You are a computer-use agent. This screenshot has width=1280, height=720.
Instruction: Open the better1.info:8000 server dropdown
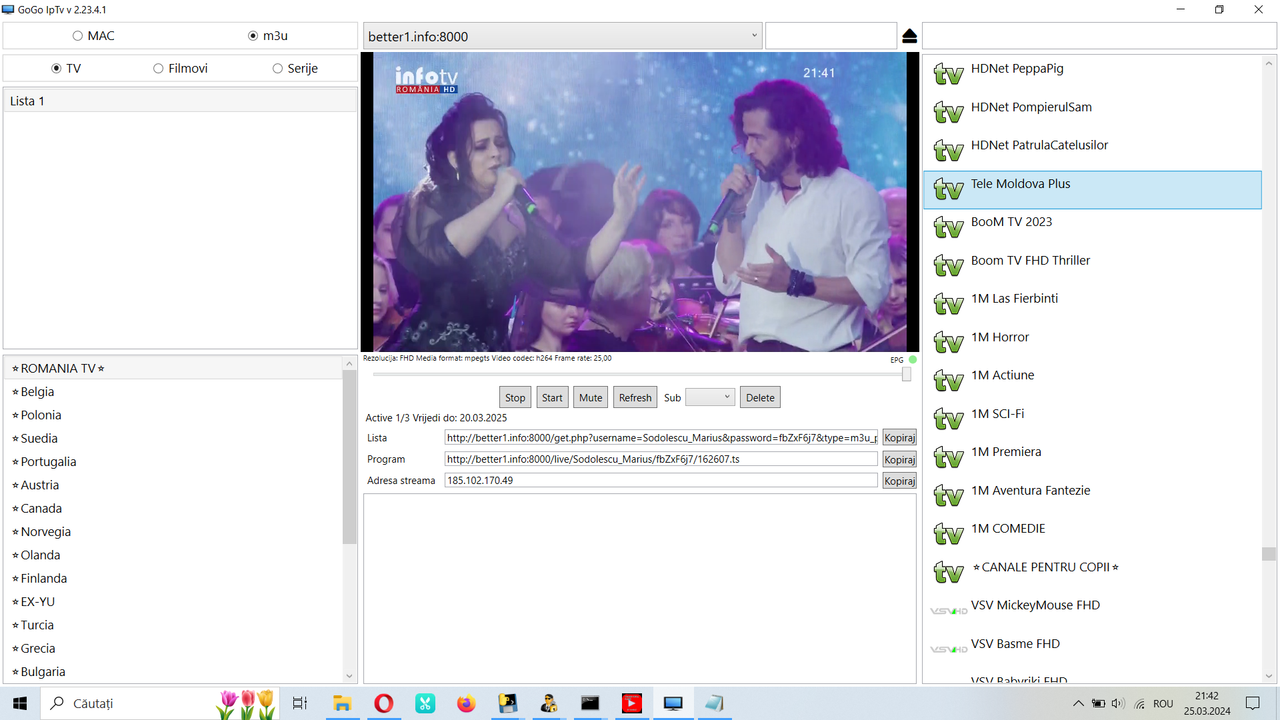pyautogui.click(x=562, y=36)
